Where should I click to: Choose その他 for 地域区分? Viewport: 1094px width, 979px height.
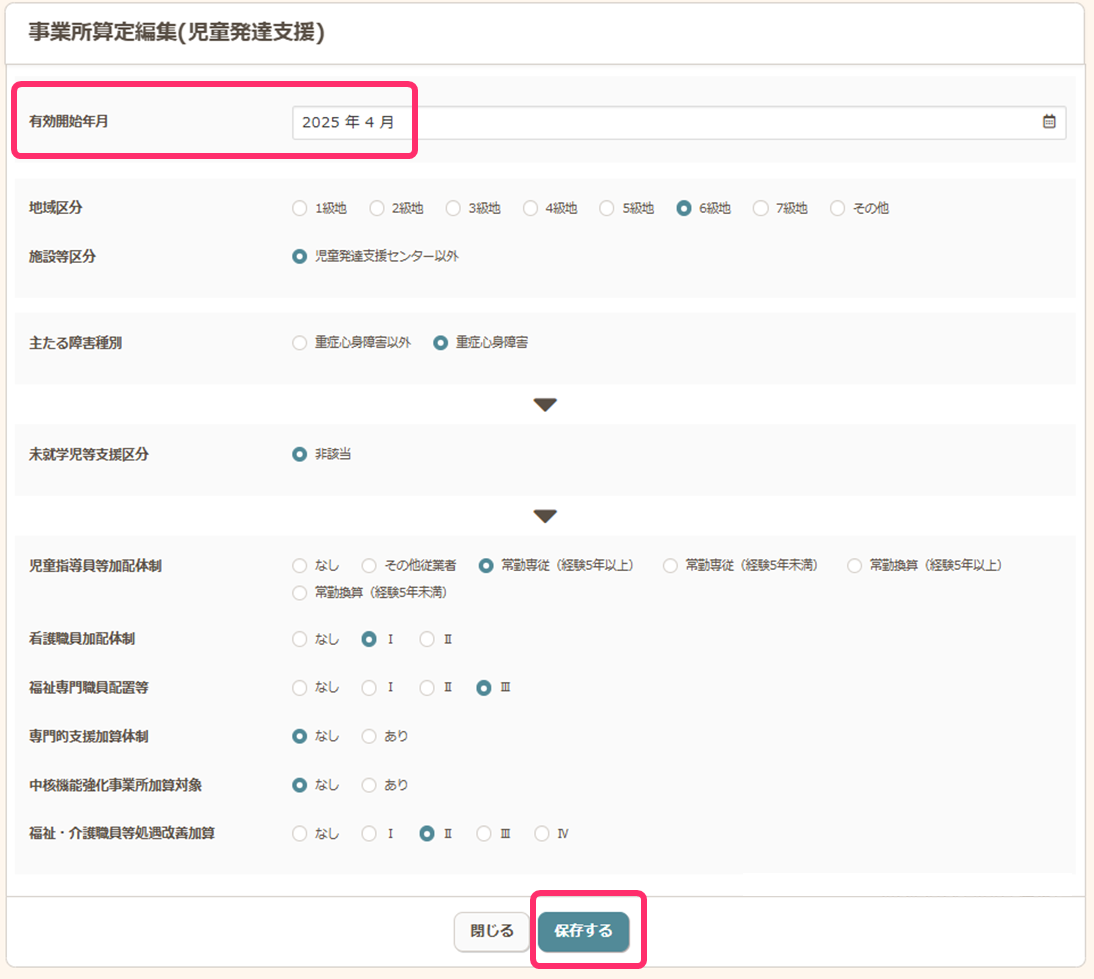tap(837, 209)
